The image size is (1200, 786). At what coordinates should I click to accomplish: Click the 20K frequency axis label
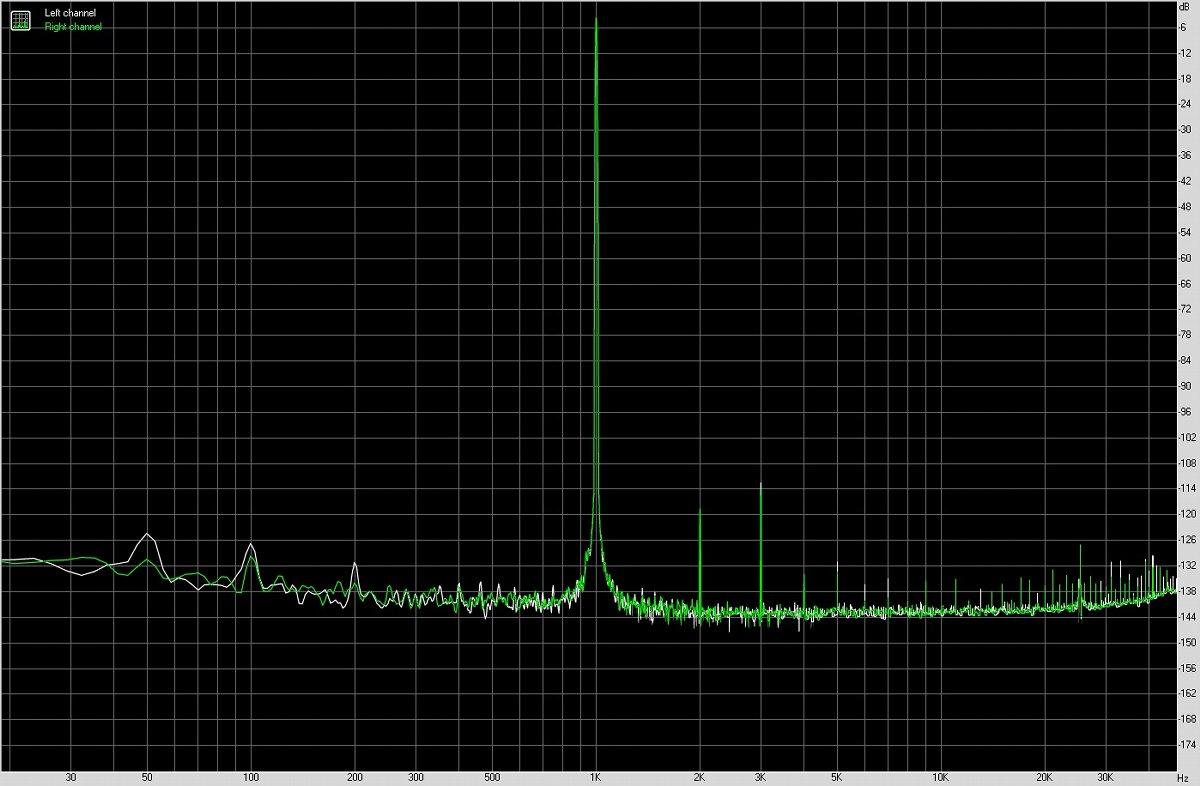(x=1044, y=777)
